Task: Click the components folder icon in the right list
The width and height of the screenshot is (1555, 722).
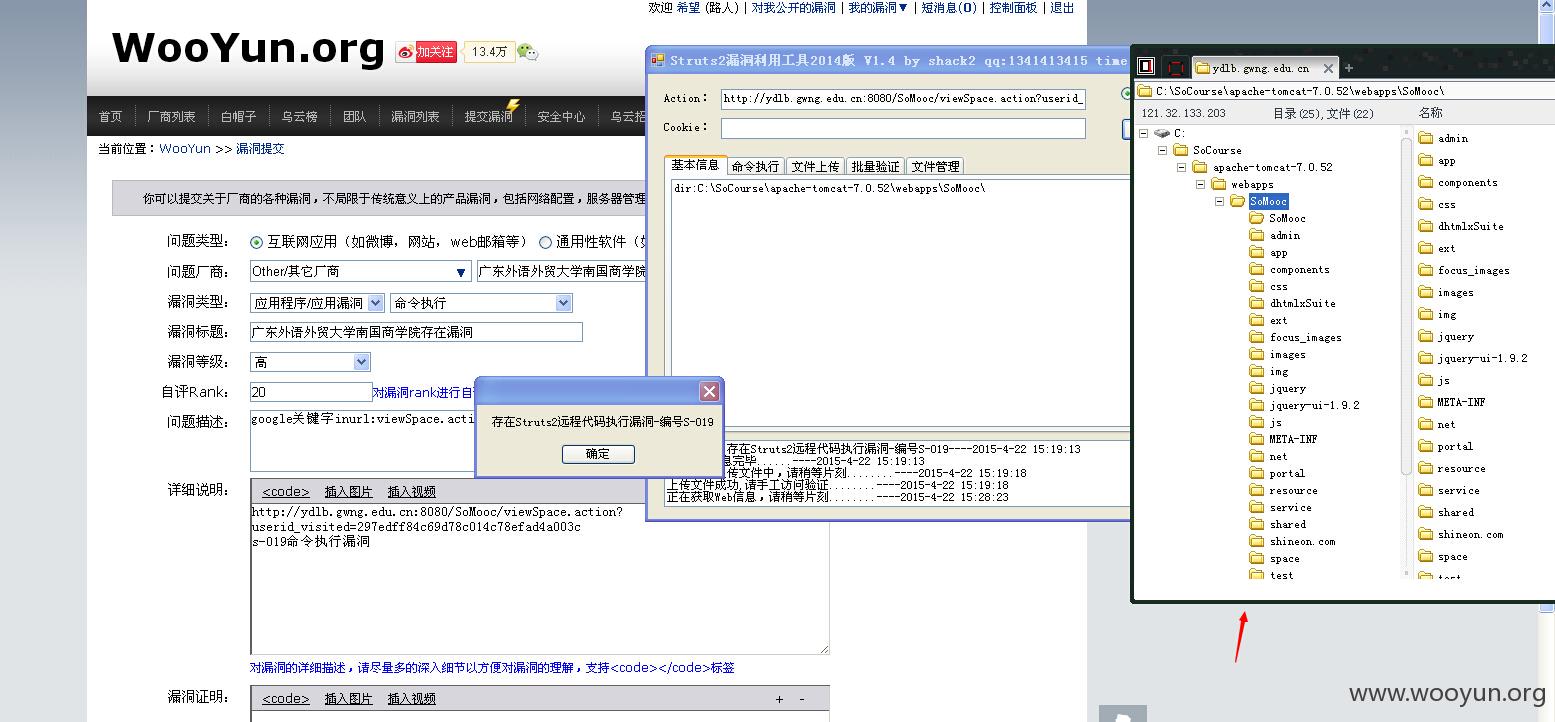Action: tap(1426, 182)
